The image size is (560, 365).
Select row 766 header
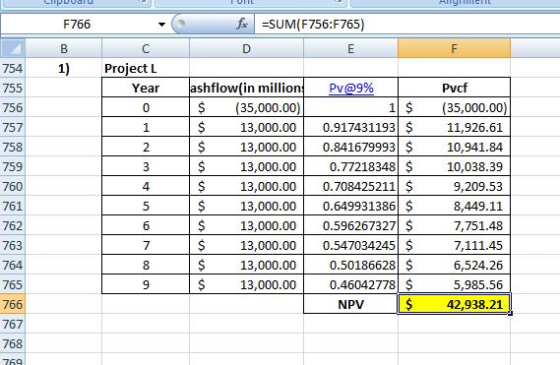click(13, 304)
